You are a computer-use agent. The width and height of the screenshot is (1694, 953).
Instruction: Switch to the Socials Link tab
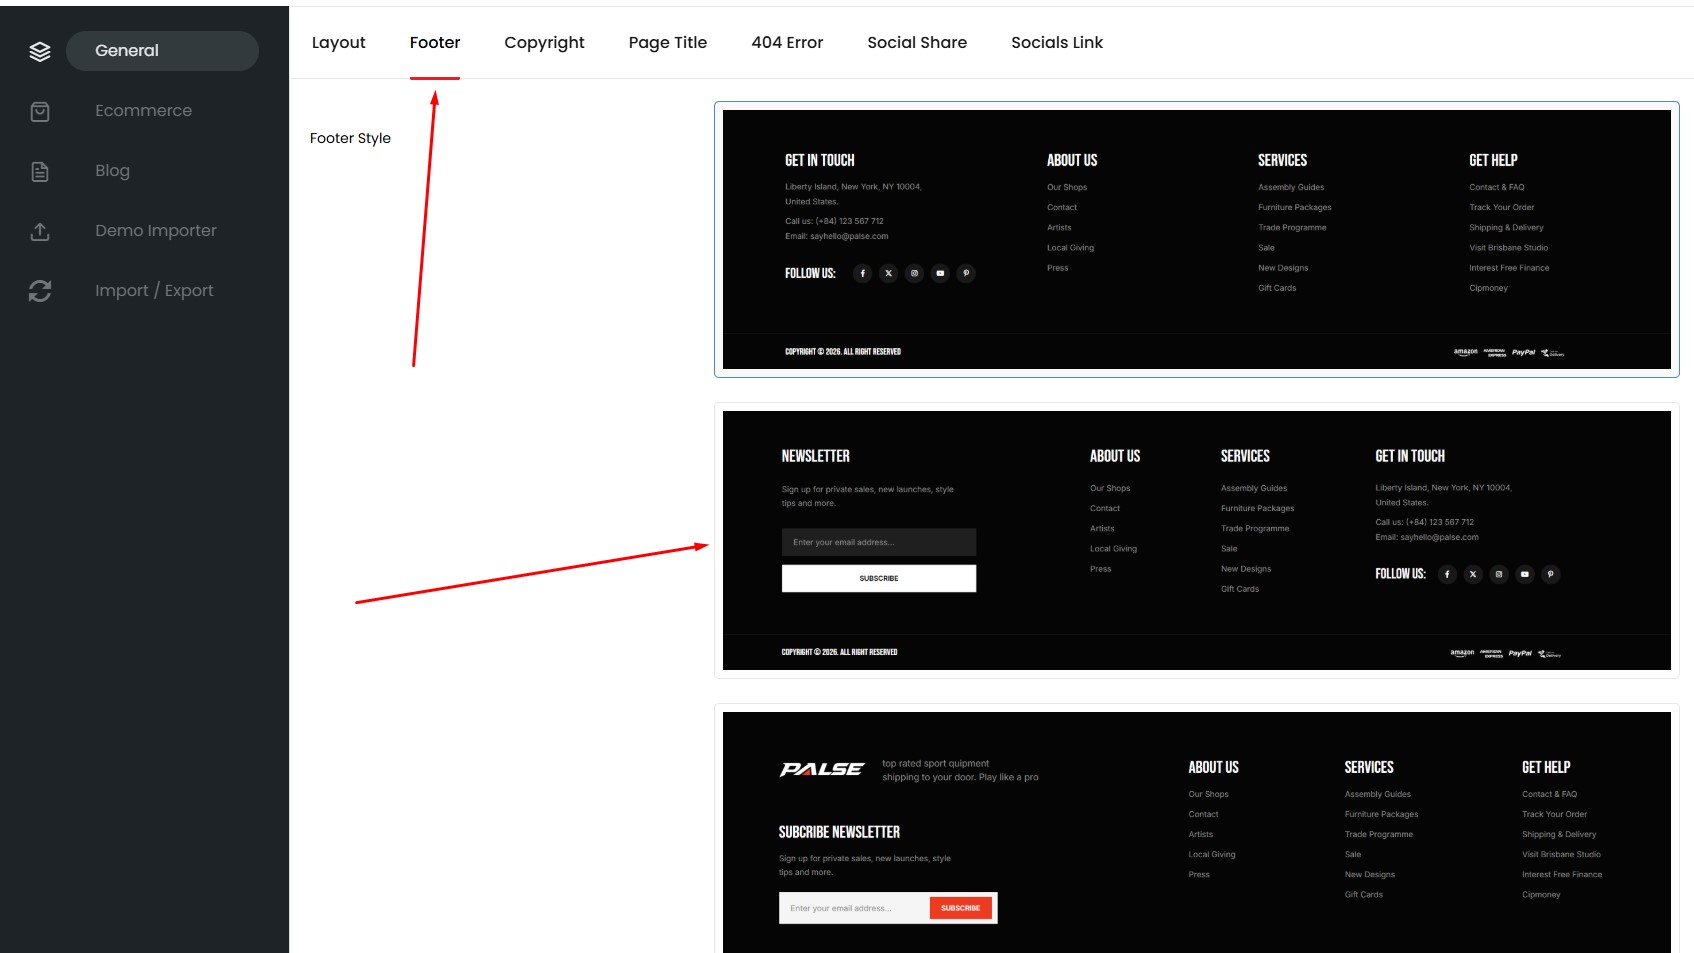pyautogui.click(x=1057, y=43)
